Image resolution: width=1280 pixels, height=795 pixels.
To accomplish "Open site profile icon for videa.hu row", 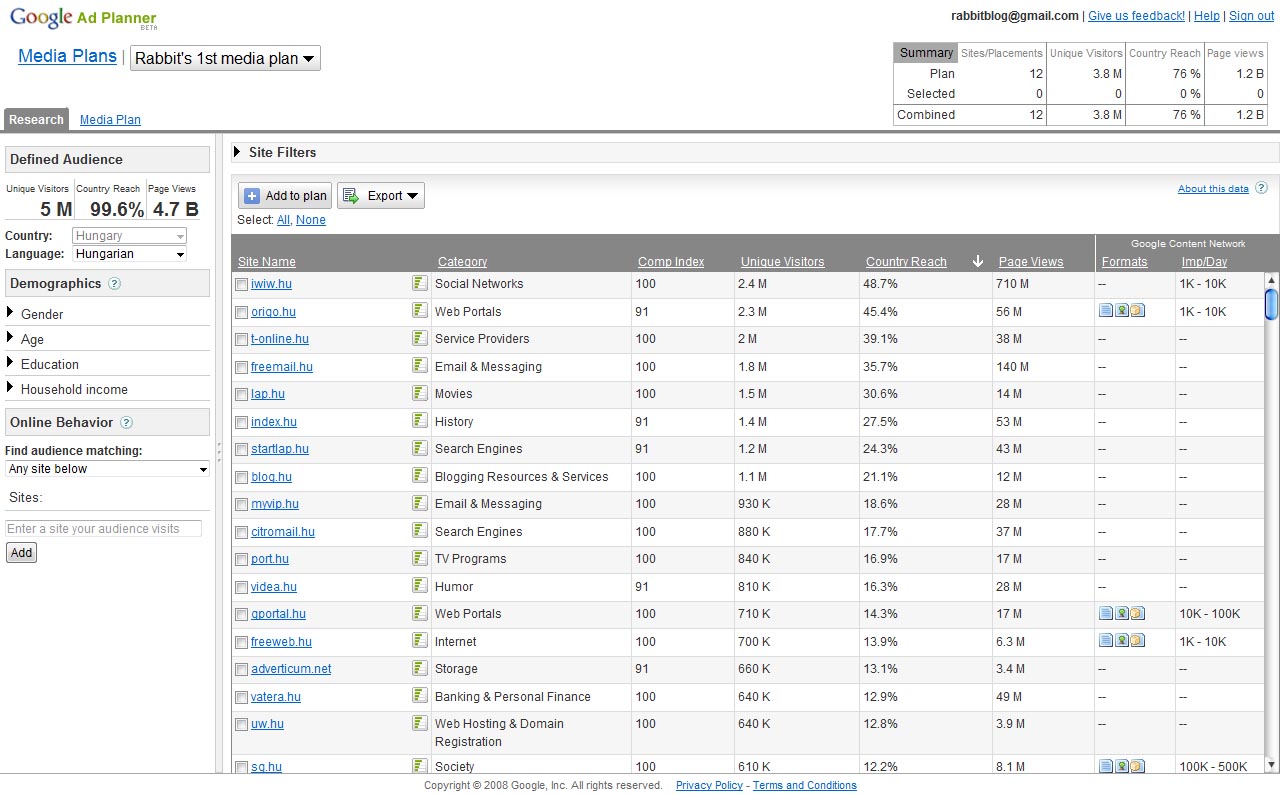I will (420, 585).
